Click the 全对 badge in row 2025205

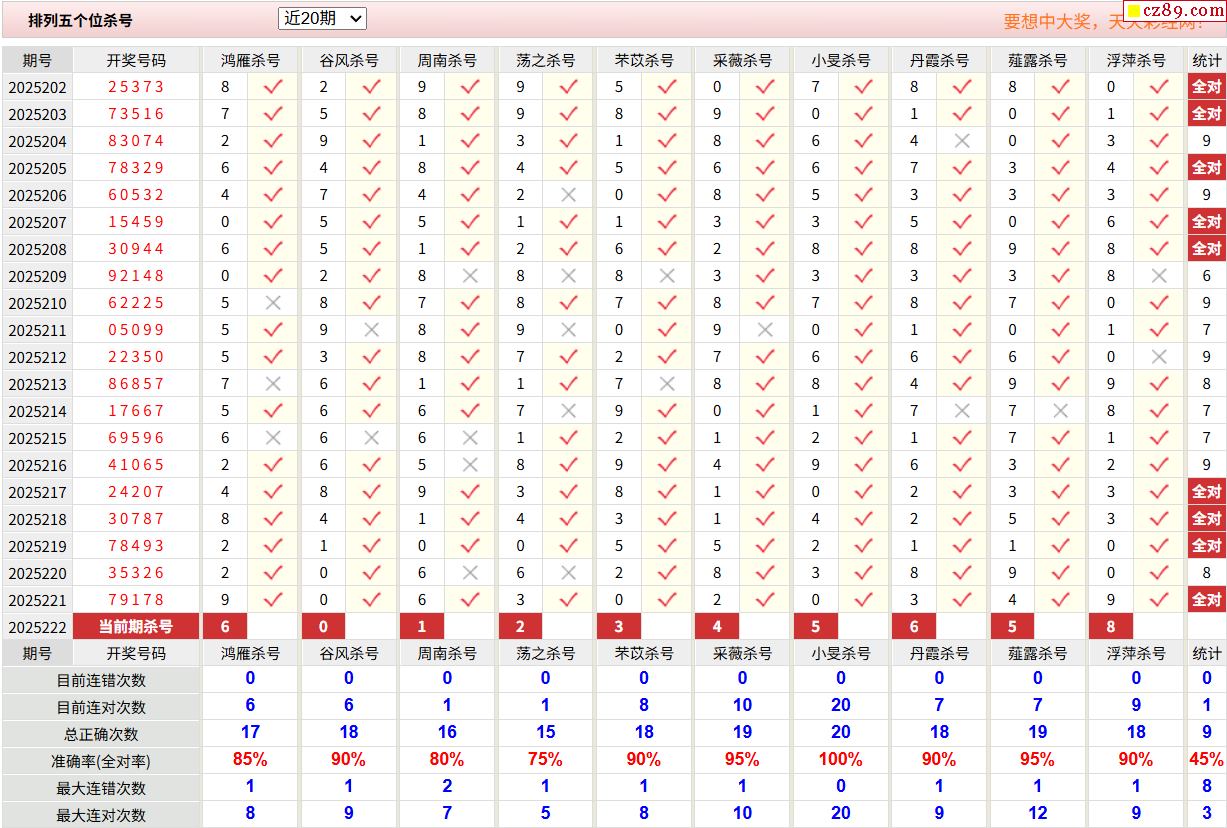[1207, 168]
